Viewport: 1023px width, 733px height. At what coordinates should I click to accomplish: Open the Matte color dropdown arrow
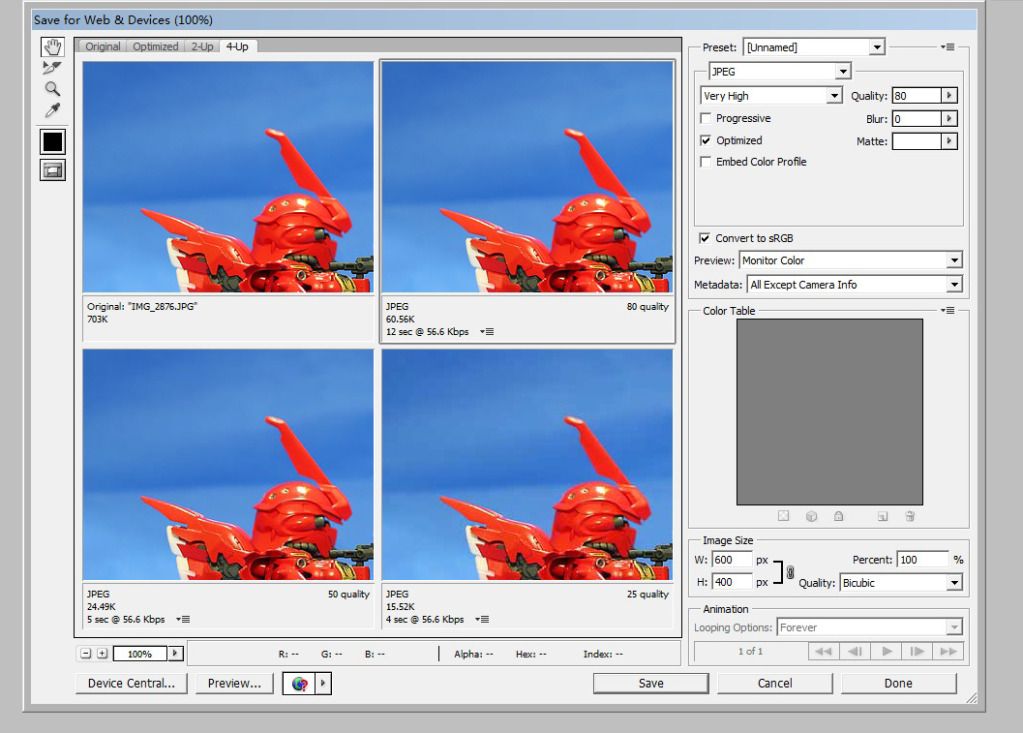(949, 141)
